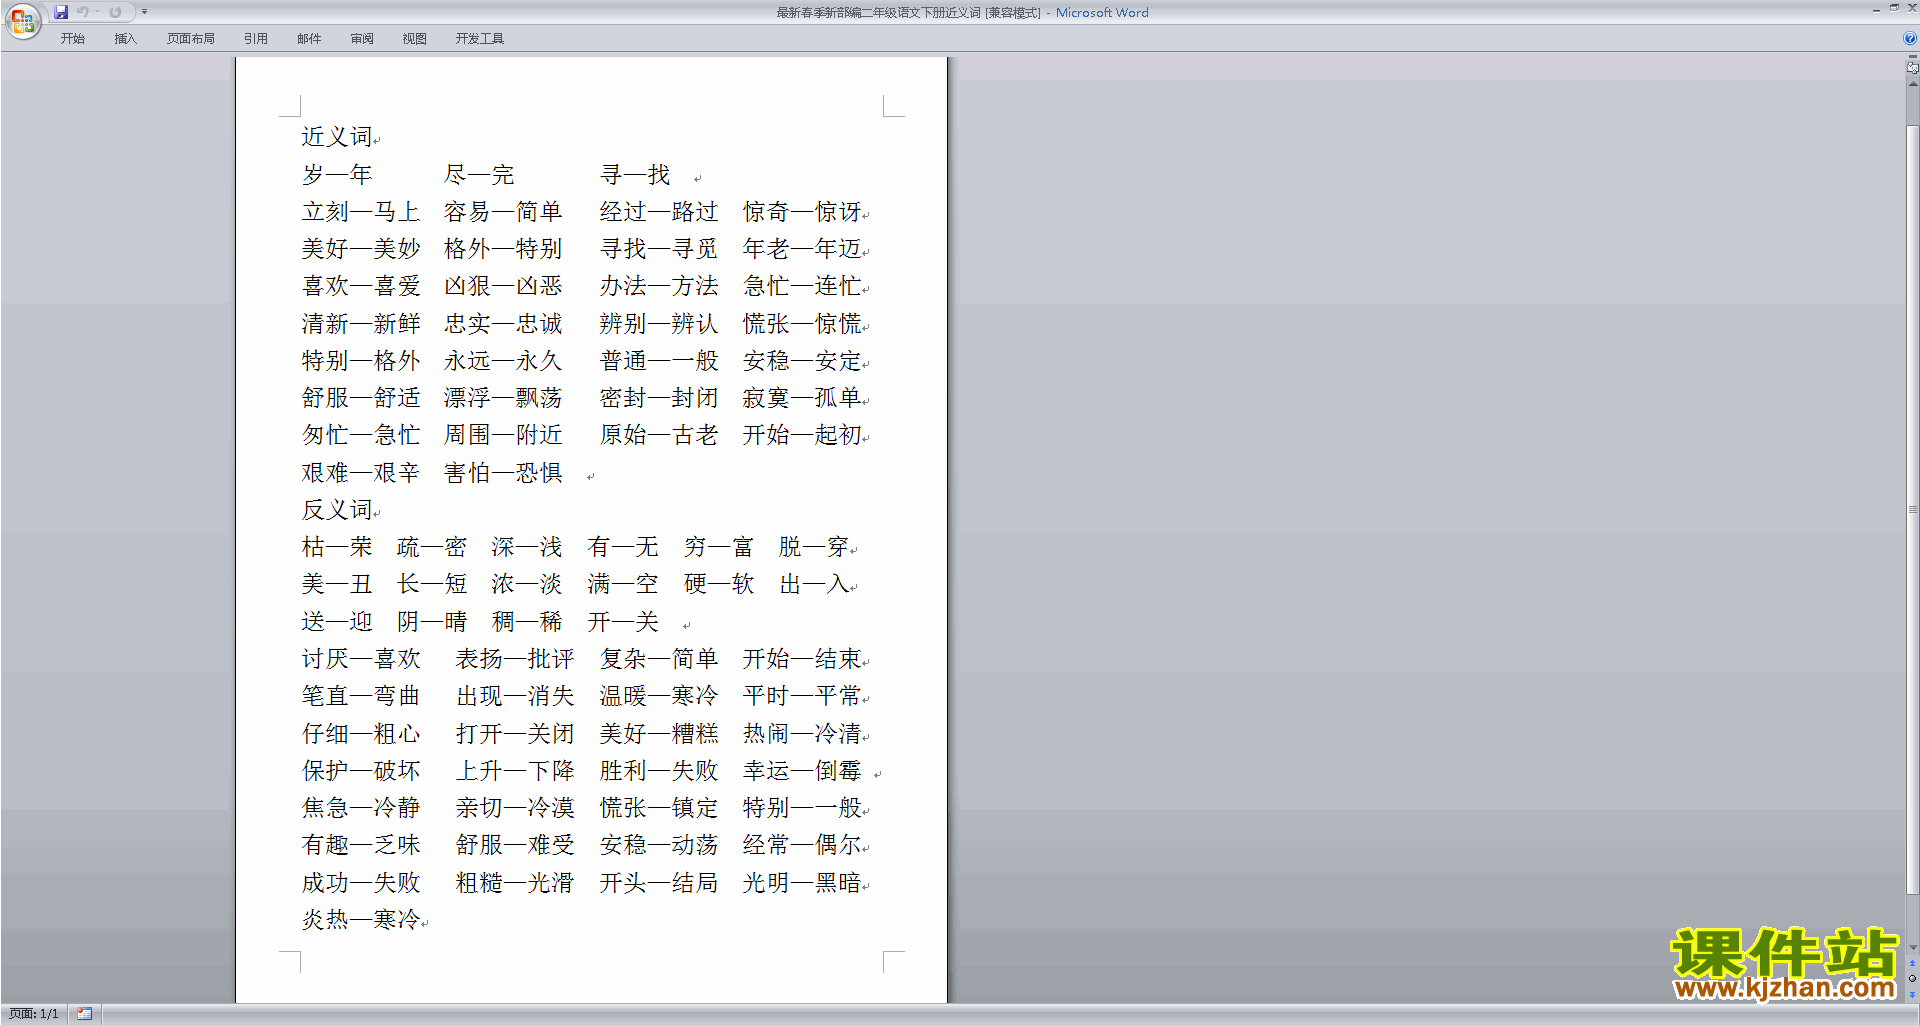Click the word pair 满—空
The image size is (1920, 1025).
tap(623, 584)
